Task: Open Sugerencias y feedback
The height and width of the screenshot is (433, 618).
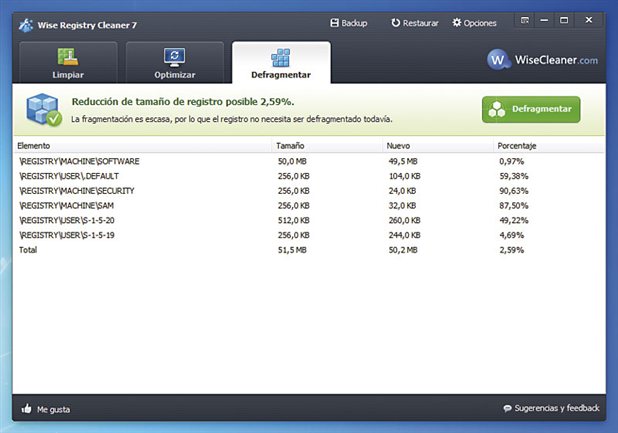Action: pyautogui.click(x=557, y=408)
